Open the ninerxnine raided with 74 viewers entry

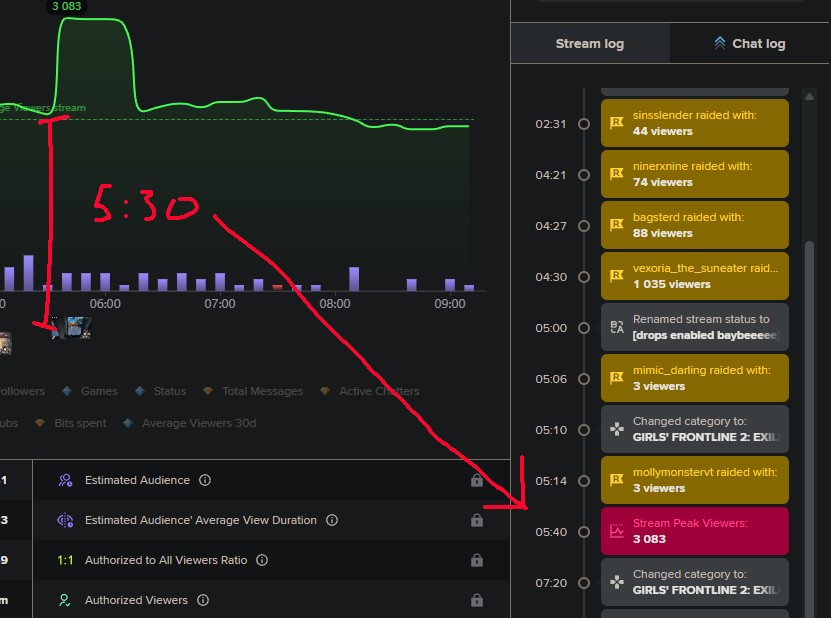click(695, 174)
